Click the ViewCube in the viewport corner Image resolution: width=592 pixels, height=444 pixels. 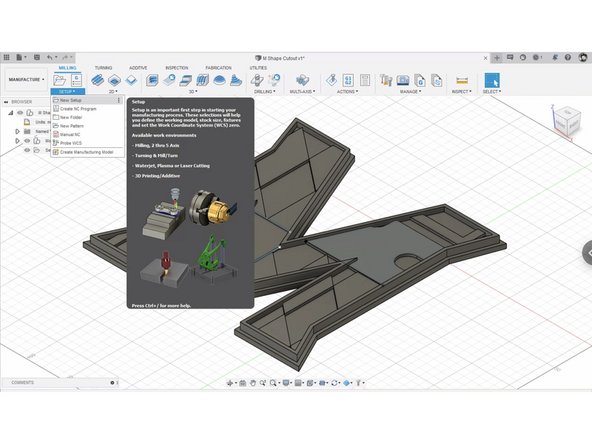(x=567, y=121)
